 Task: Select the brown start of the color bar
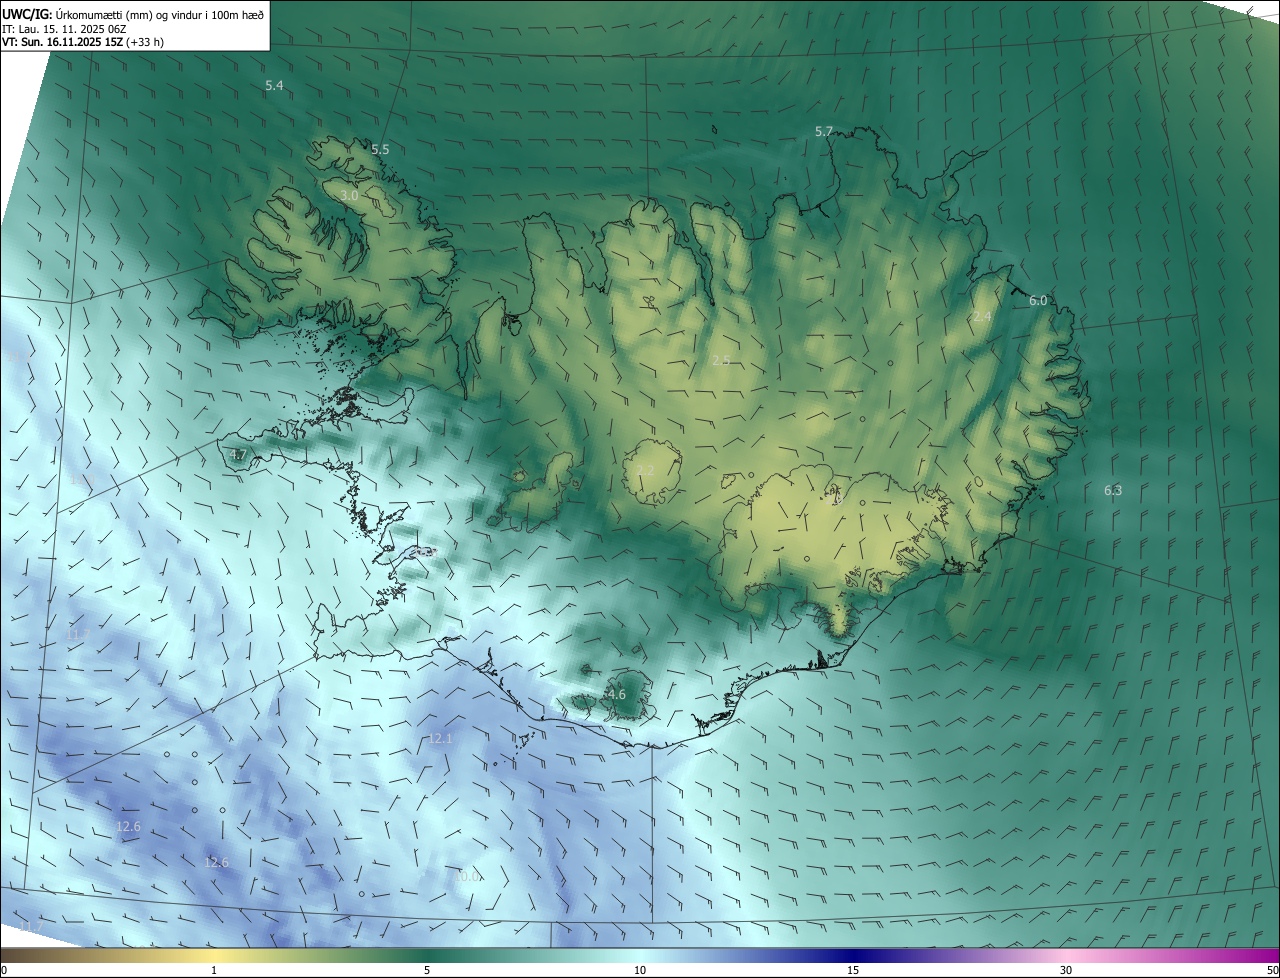[x=10, y=955]
